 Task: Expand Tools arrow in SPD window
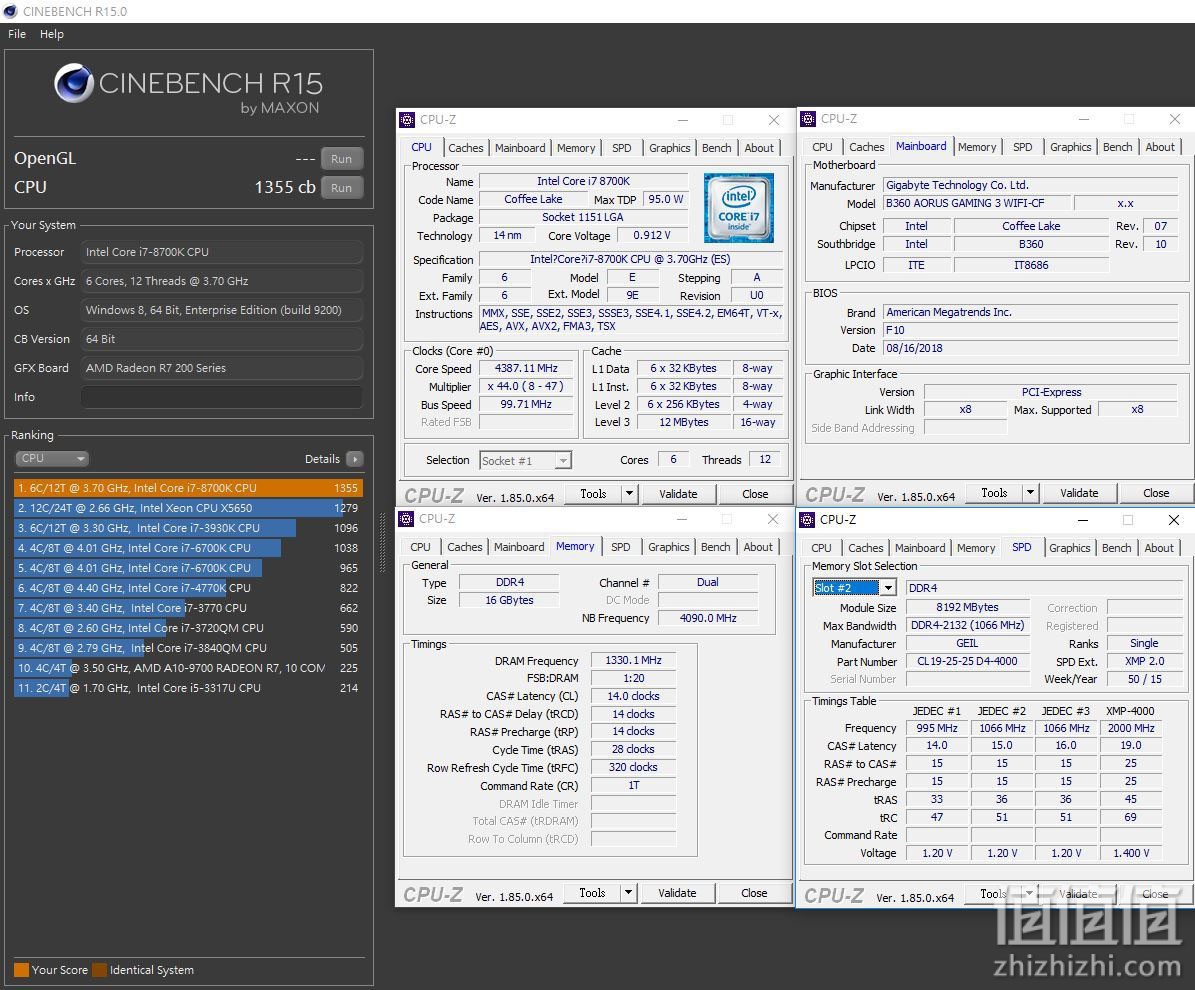pyautogui.click(x=1030, y=894)
